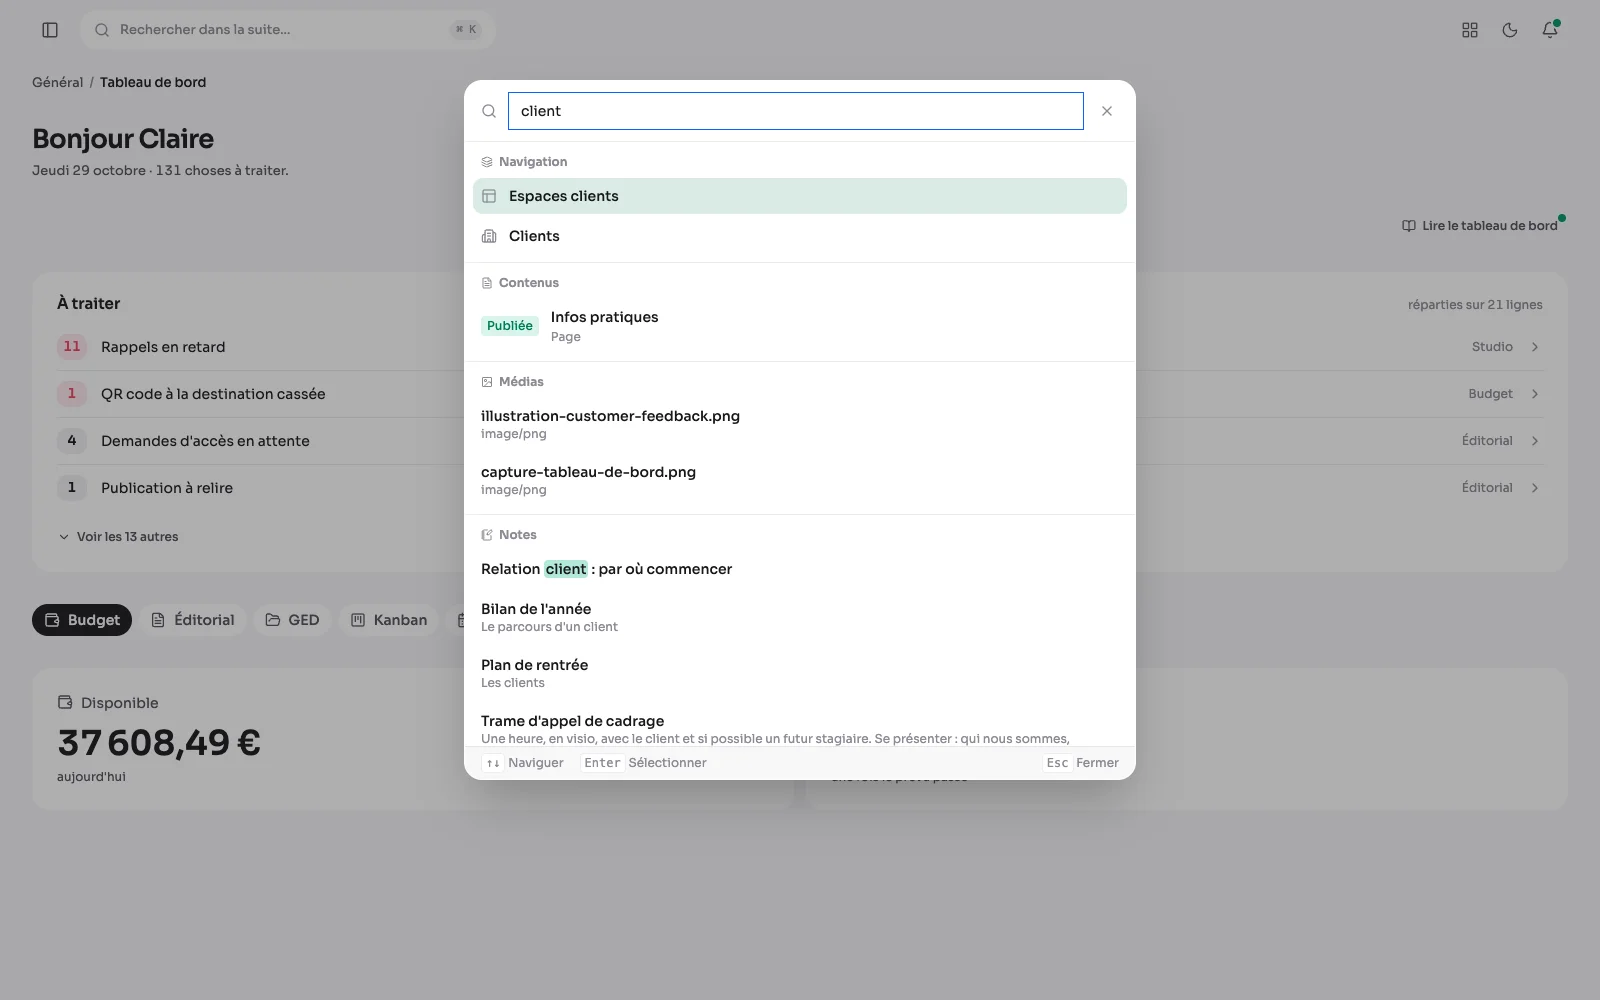Open the Clients navigation result

pos(800,236)
